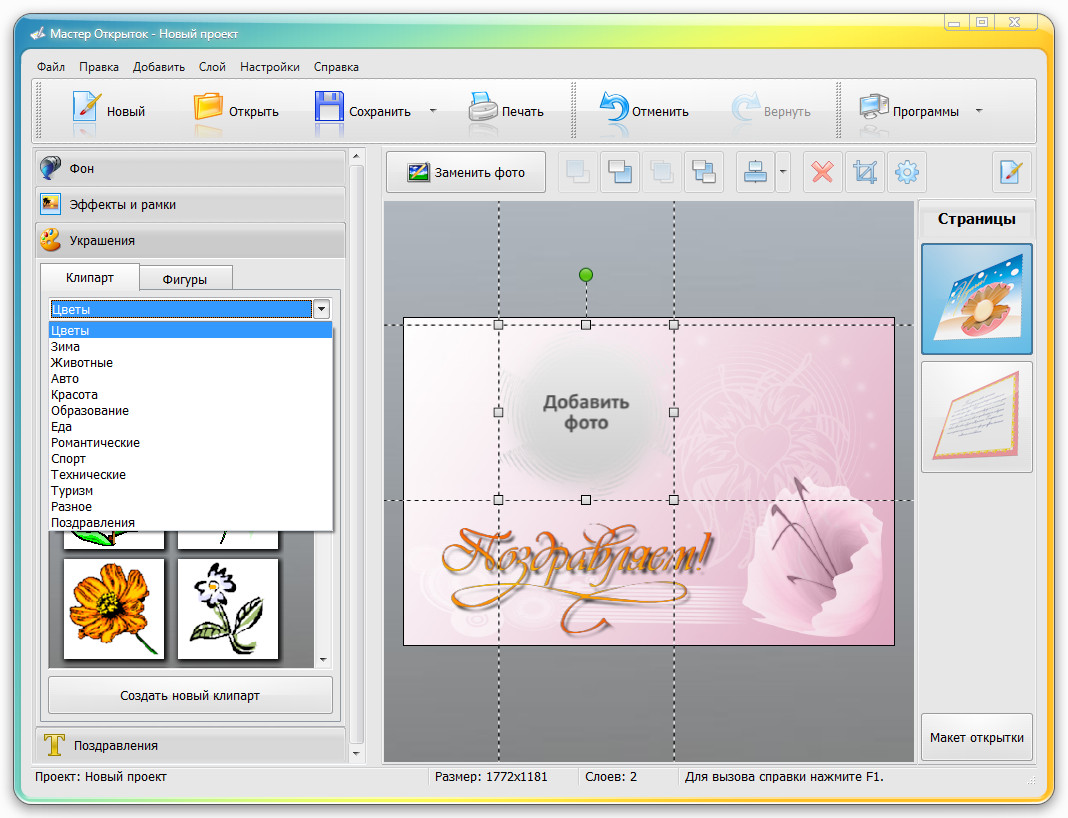The height and width of the screenshot is (818, 1068).
Task: Select the crop tool icon
Action: [x=864, y=172]
